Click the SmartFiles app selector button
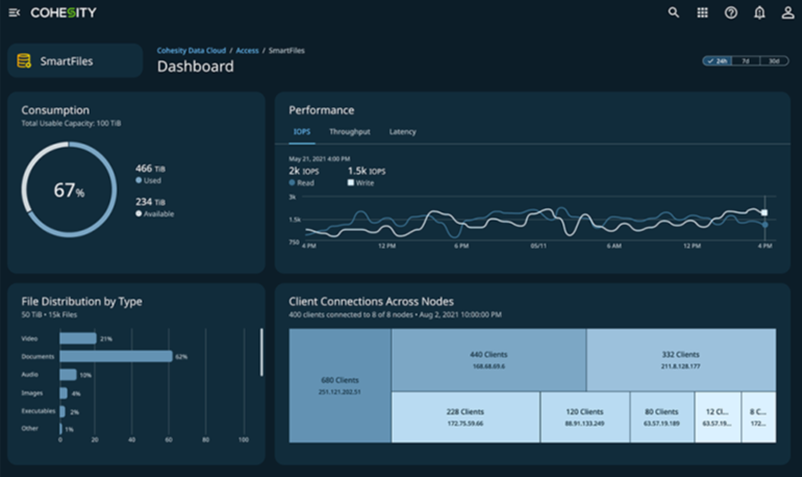The image size is (802, 477). tap(75, 61)
